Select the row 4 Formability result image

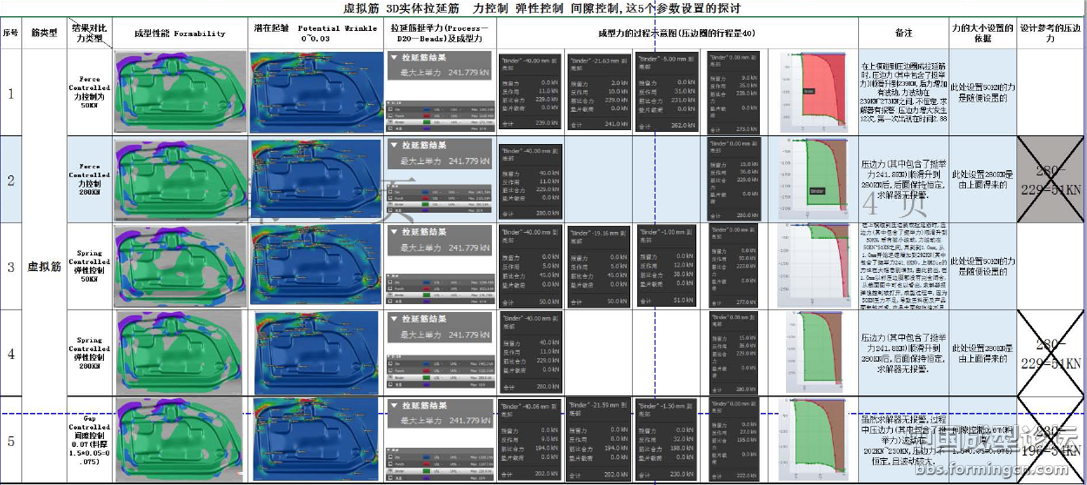[x=180, y=352]
